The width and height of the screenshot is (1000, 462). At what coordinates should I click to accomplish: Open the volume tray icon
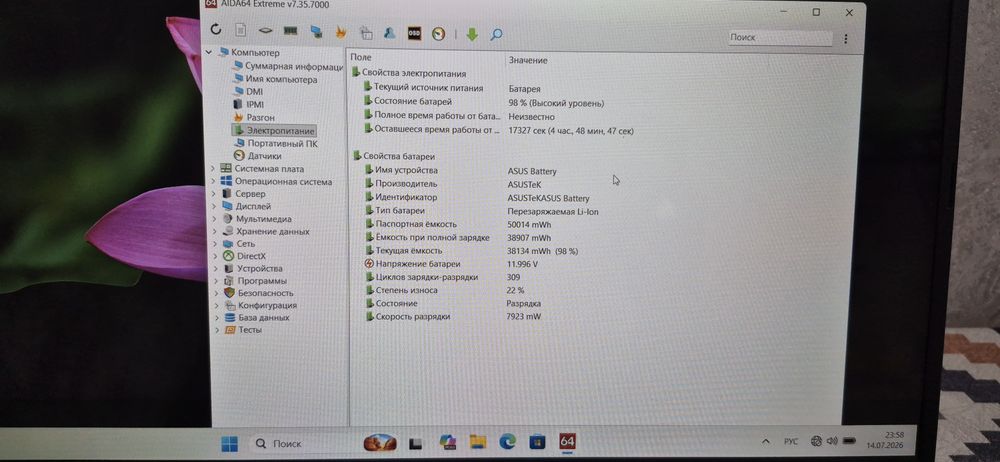point(832,440)
